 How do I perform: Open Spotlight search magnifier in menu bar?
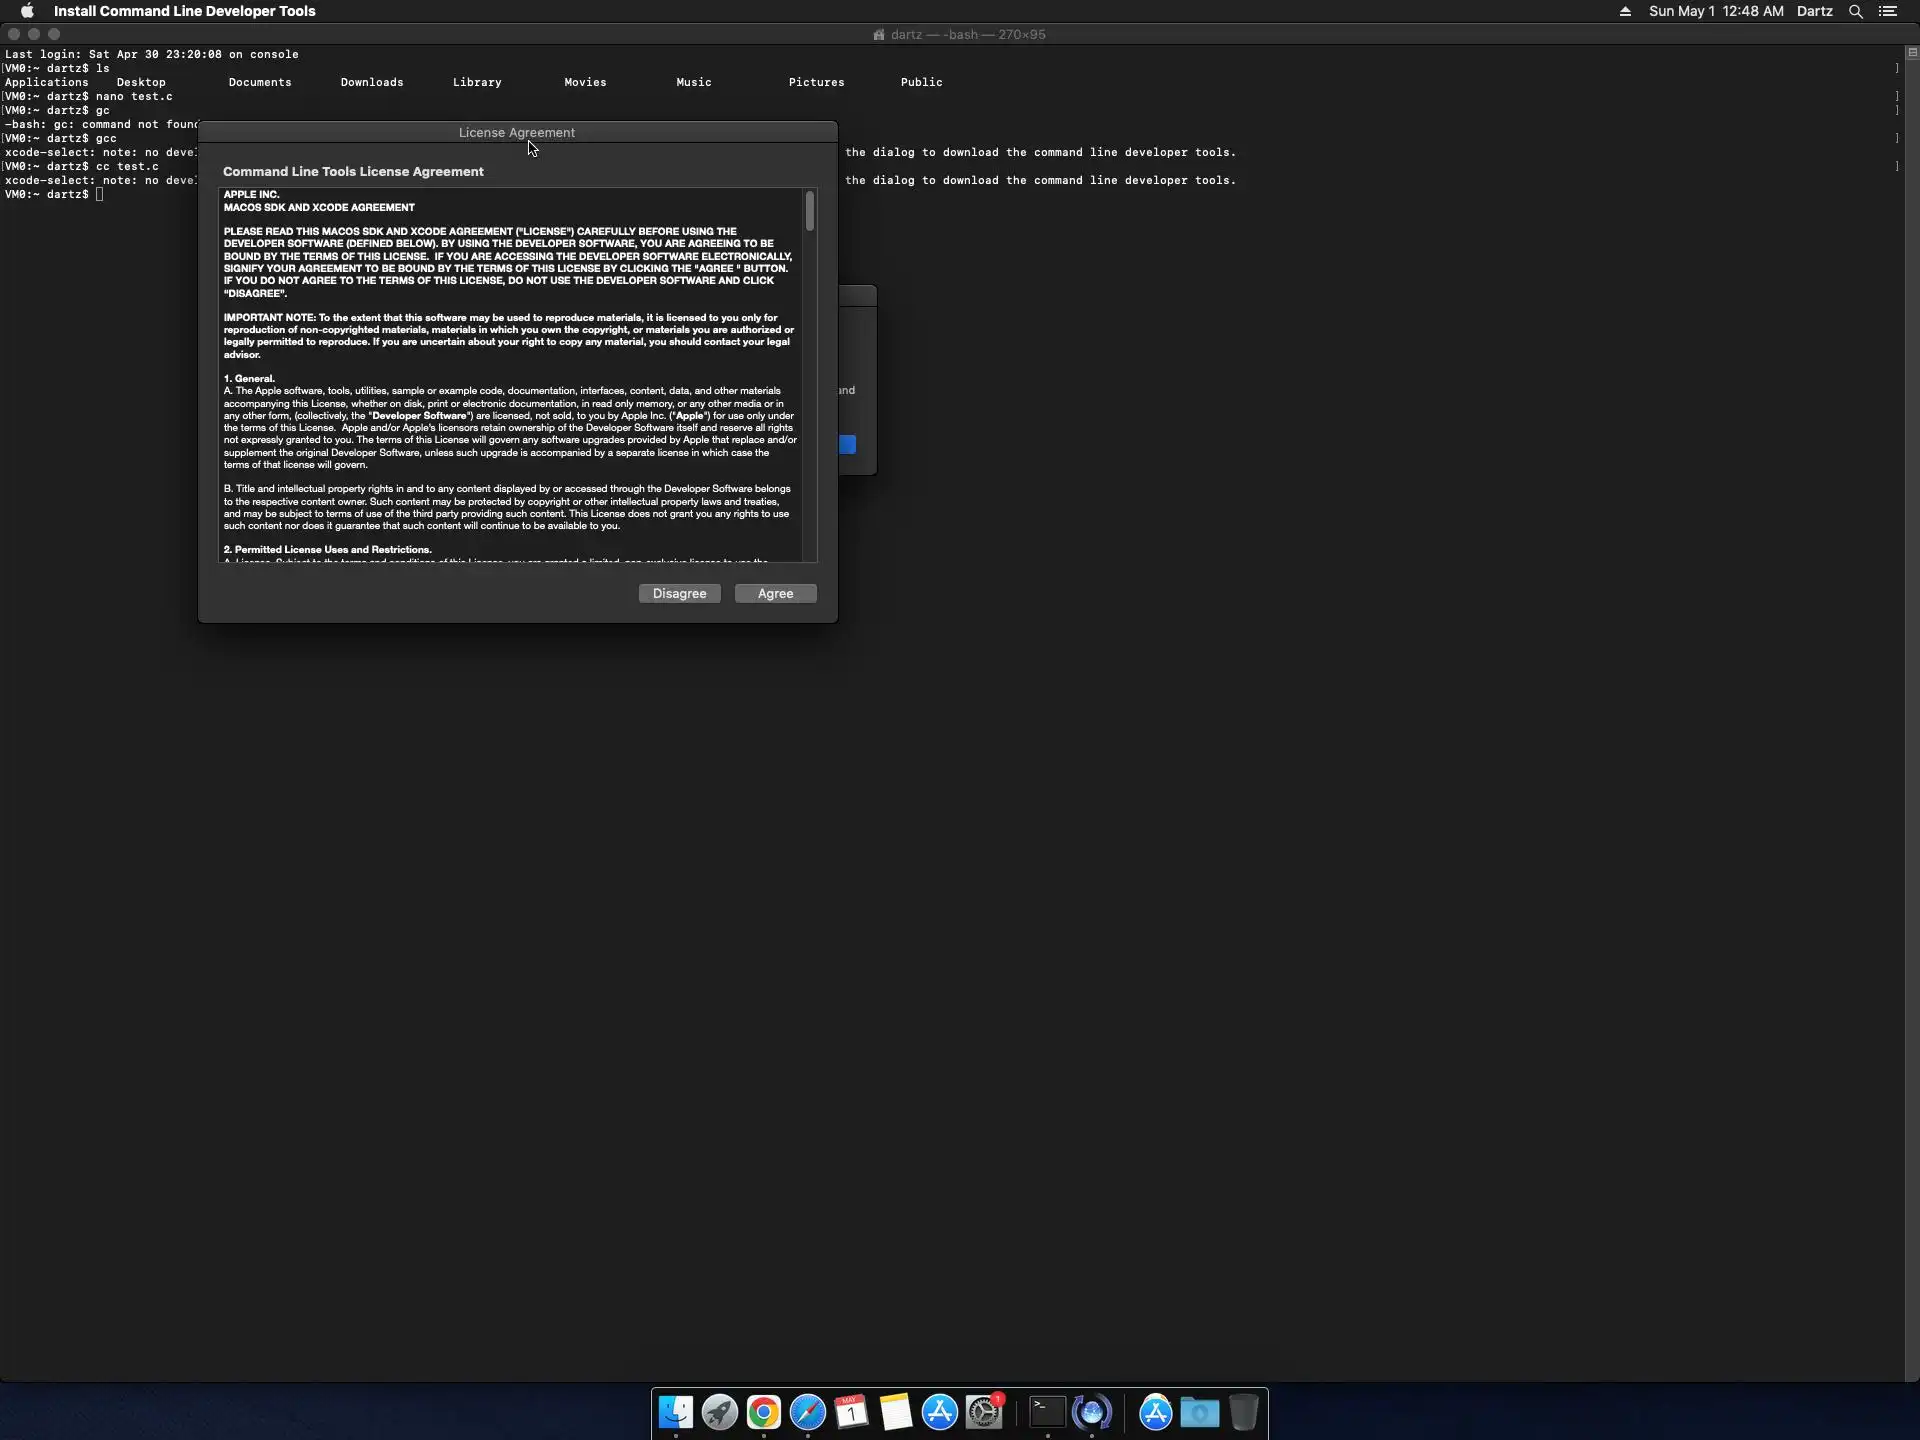coord(1855,11)
